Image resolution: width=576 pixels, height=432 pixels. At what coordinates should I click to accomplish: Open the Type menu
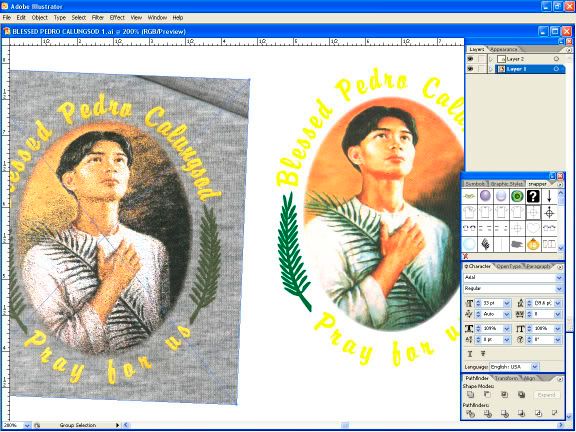pyautogui.click(x=60, y=17)
